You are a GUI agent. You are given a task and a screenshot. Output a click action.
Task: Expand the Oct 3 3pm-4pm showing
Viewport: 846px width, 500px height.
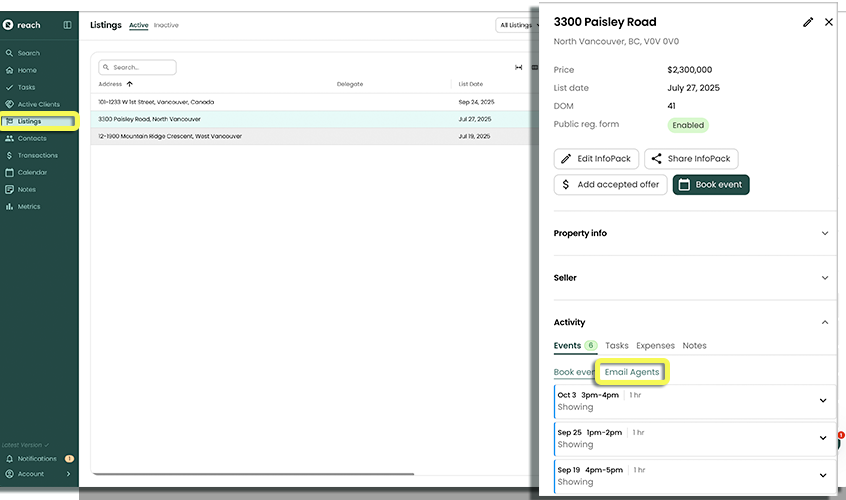pyautogui.click(x=822, y=401)
